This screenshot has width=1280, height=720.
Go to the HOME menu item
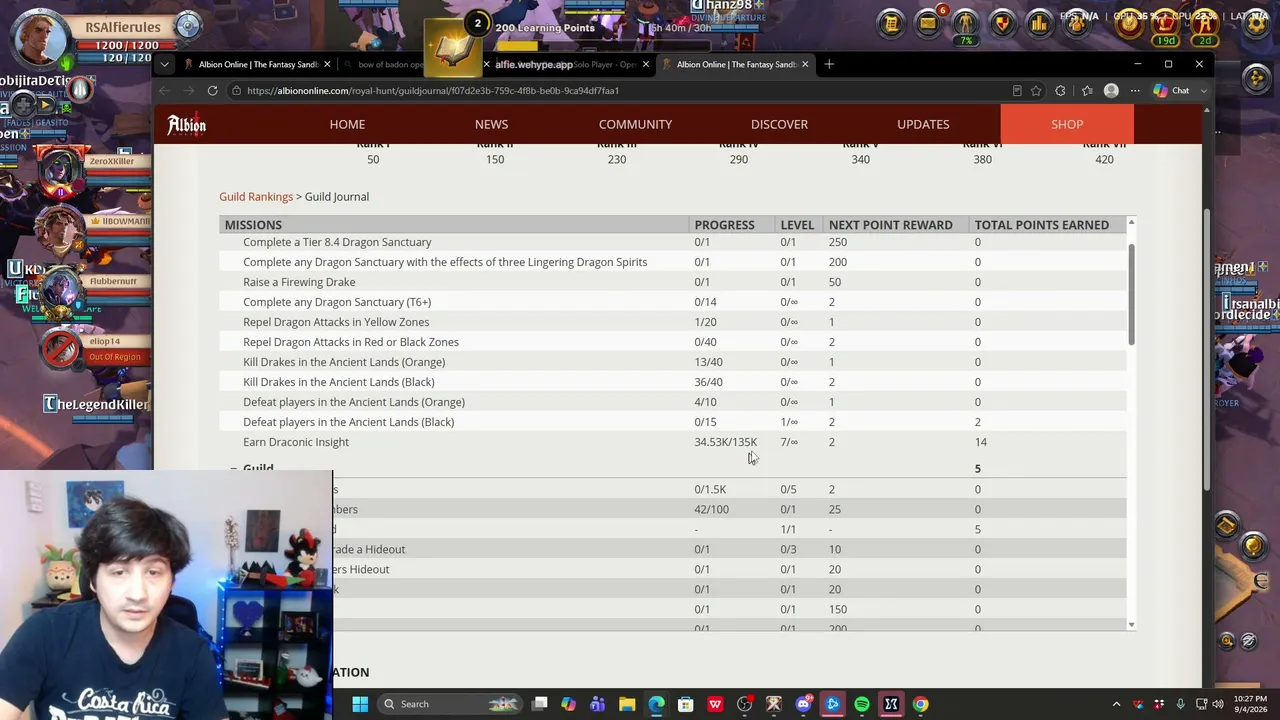347,124
